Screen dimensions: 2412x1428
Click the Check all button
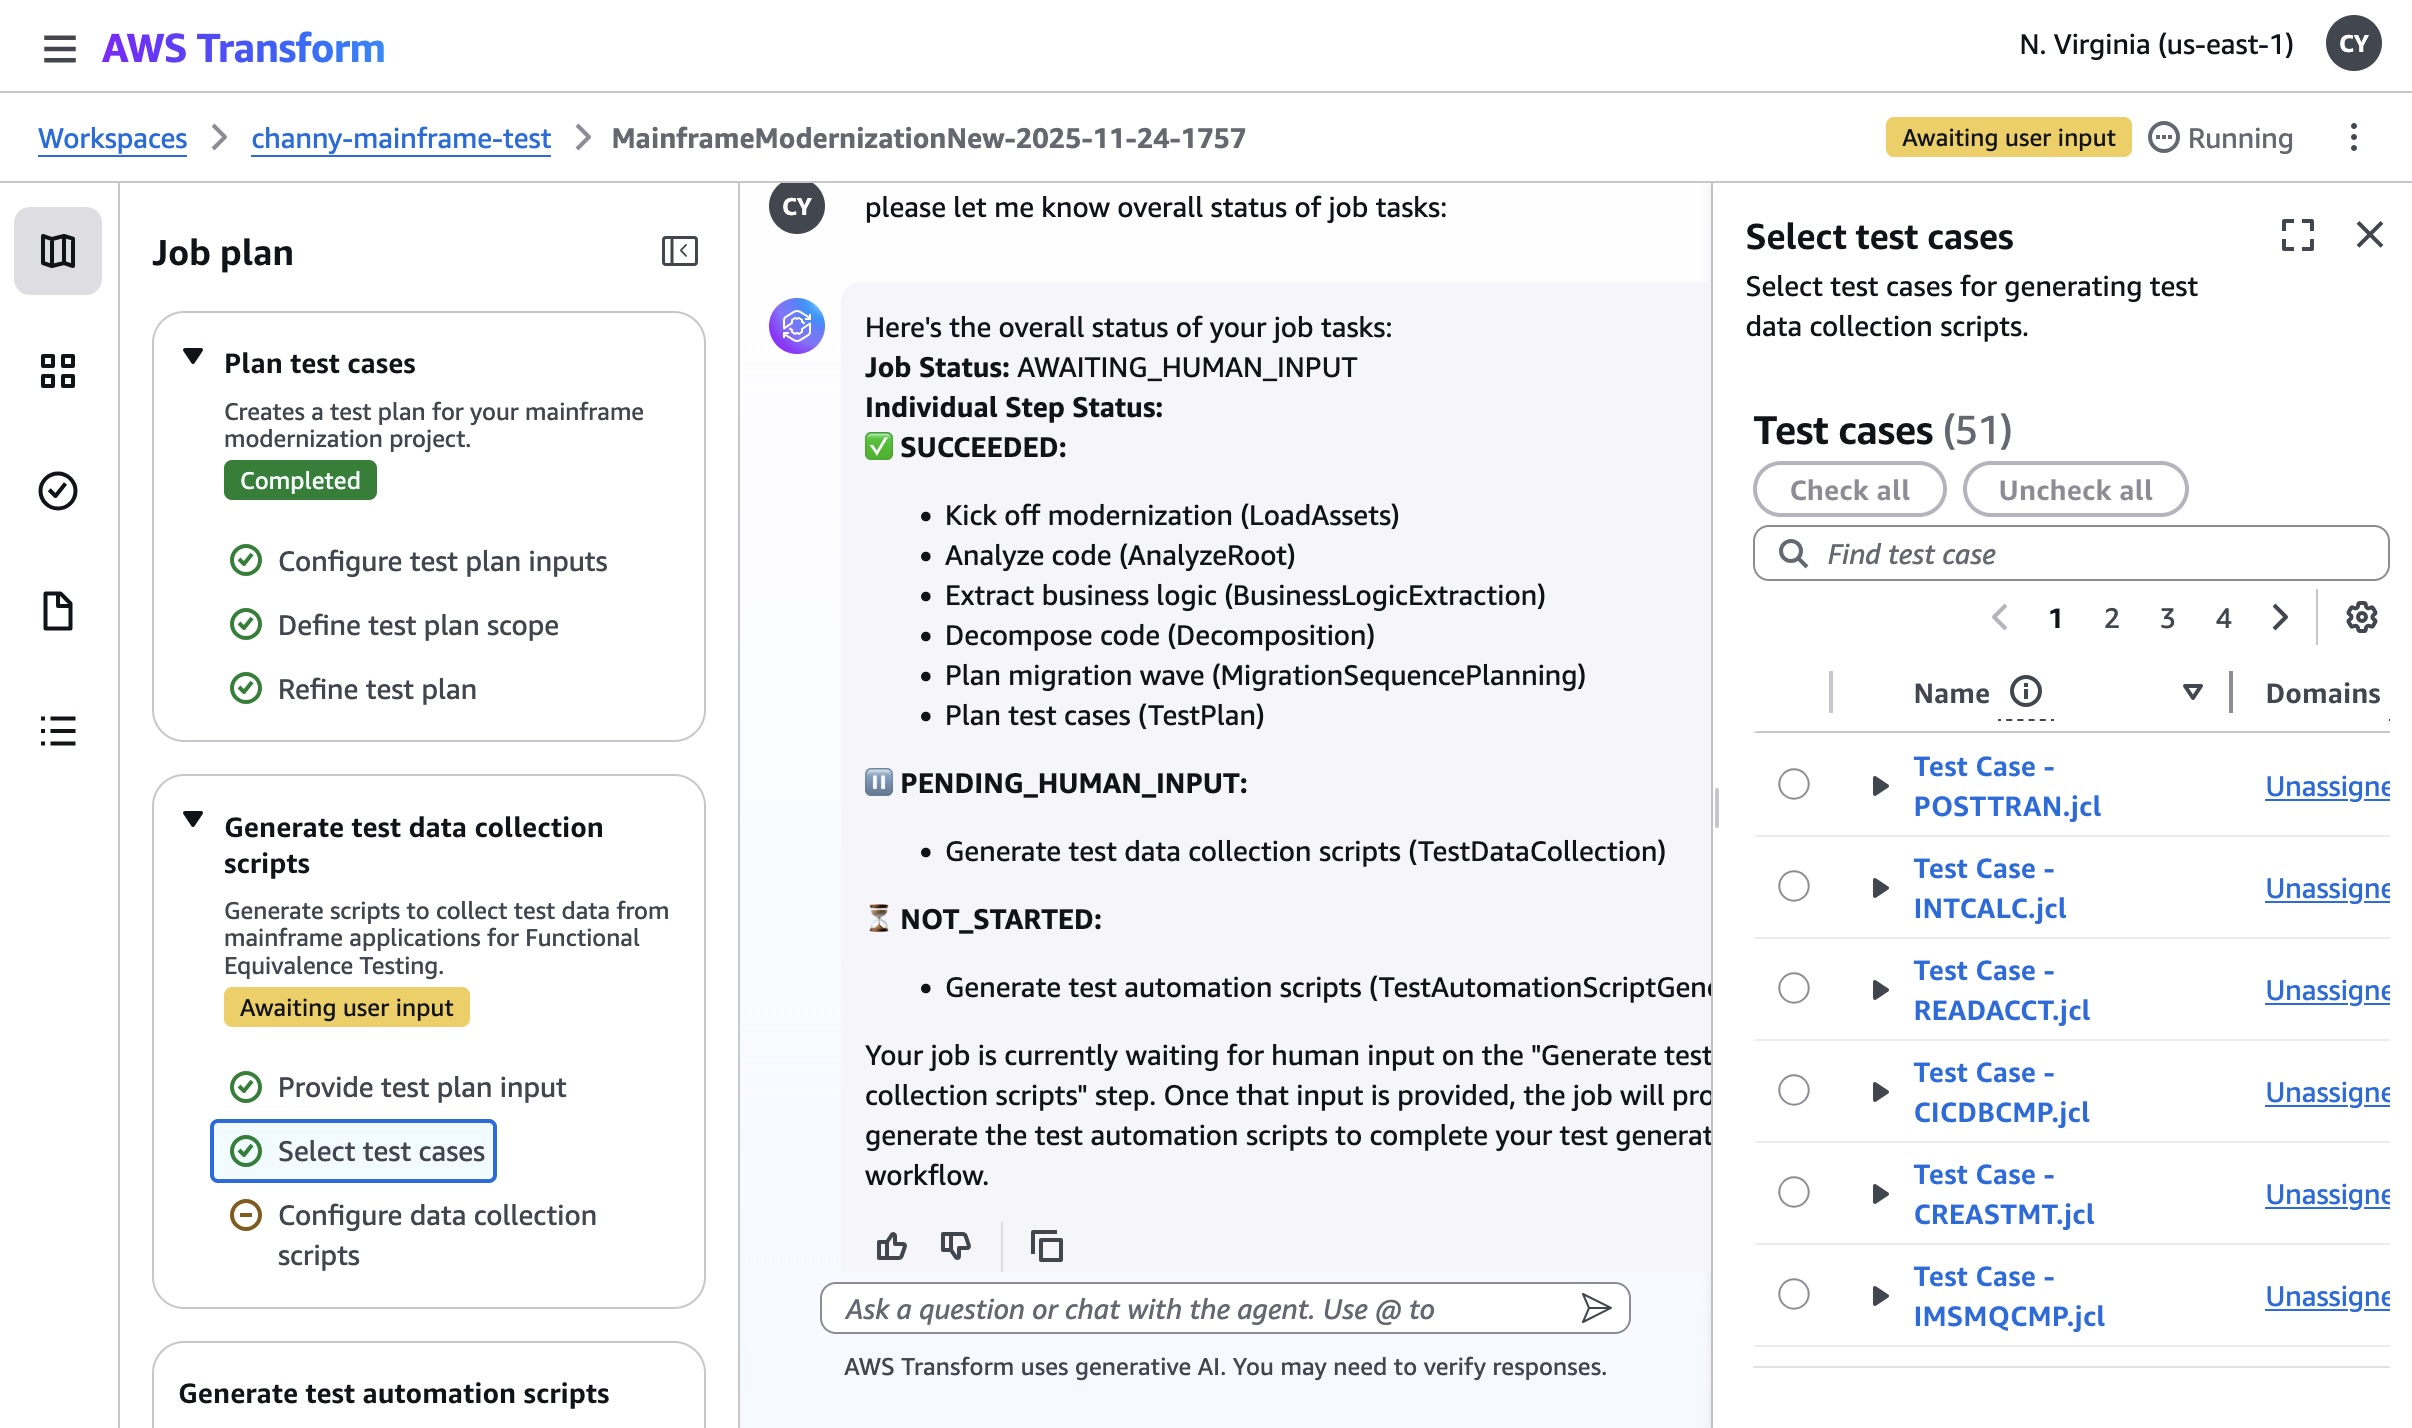coord(1849,490)
